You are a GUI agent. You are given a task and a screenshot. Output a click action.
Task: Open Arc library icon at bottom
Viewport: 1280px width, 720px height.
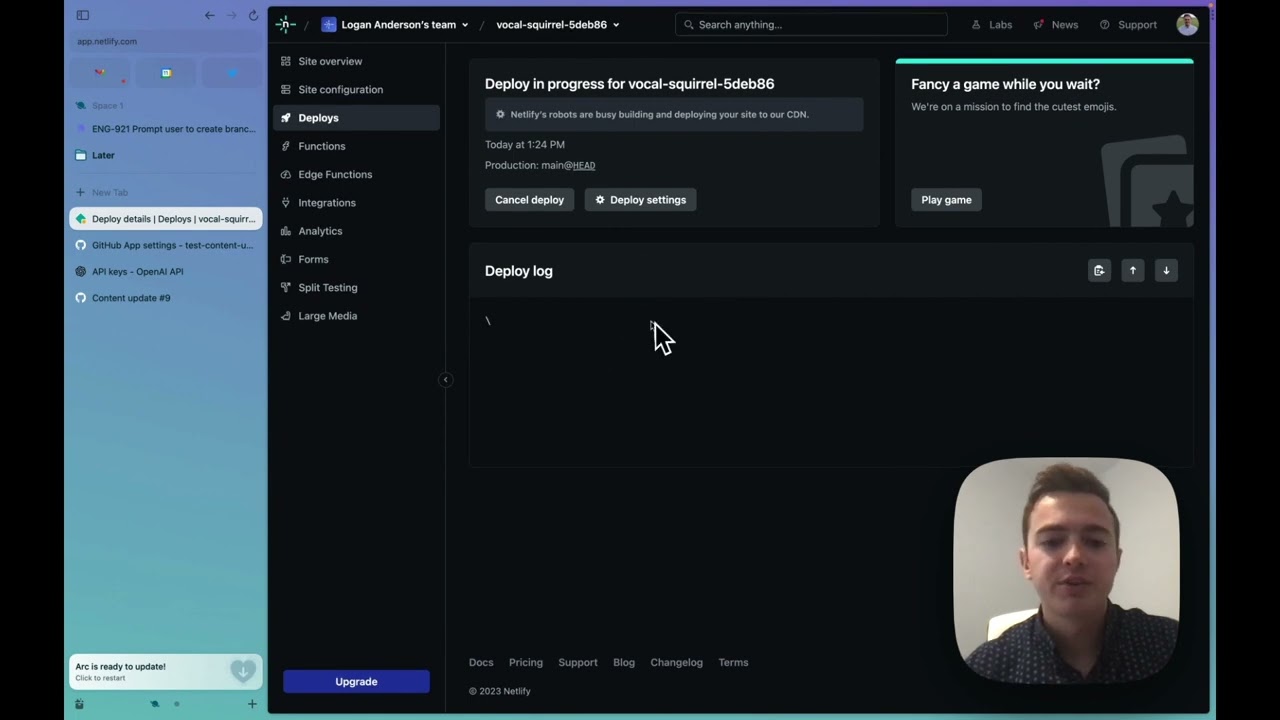point(80,704)
